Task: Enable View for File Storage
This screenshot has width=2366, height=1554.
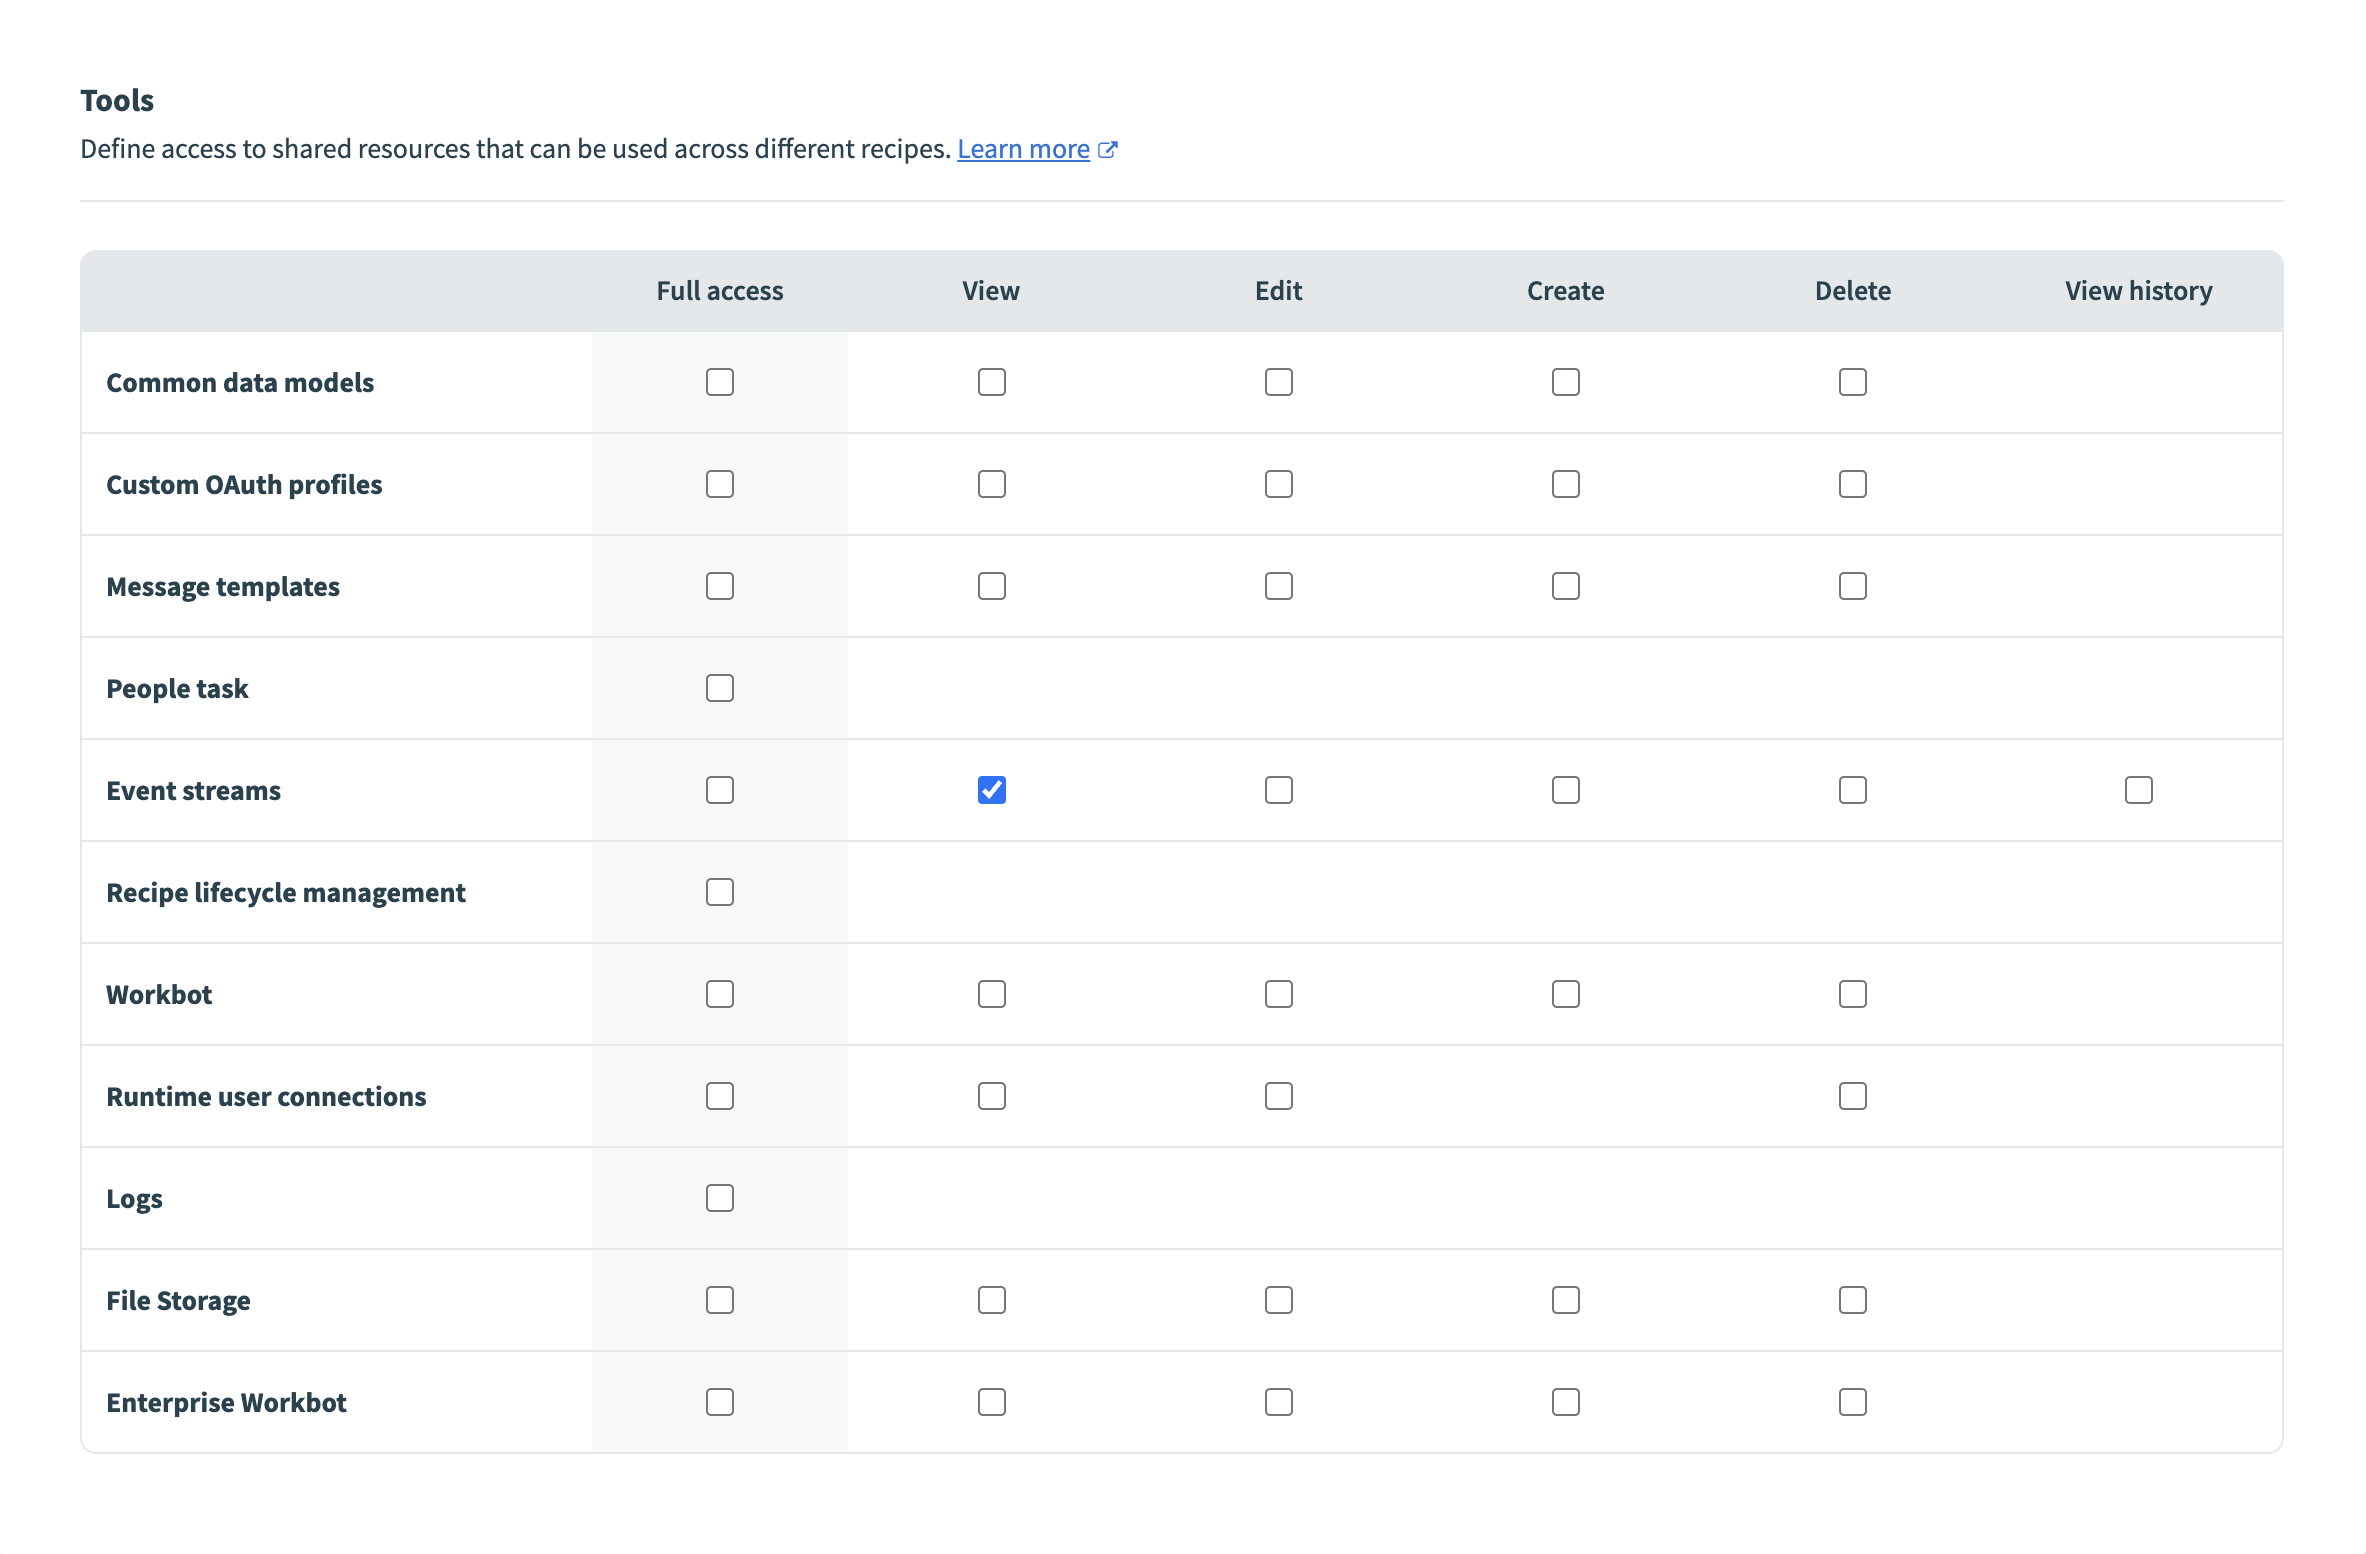Action: [991, 1300]
